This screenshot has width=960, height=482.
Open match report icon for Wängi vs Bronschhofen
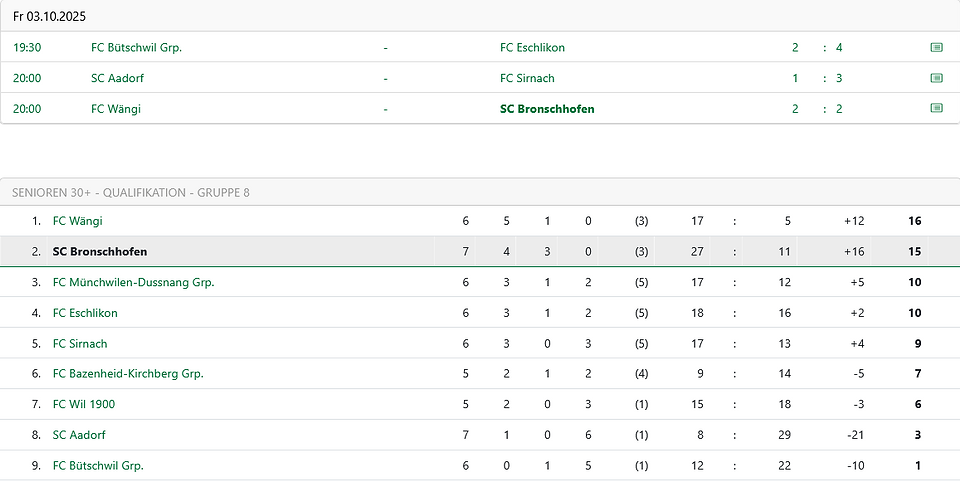pos(936,108)
